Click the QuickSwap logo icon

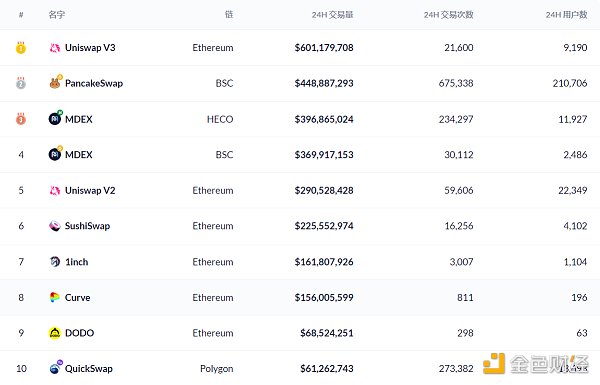click(x=56, y=367)
